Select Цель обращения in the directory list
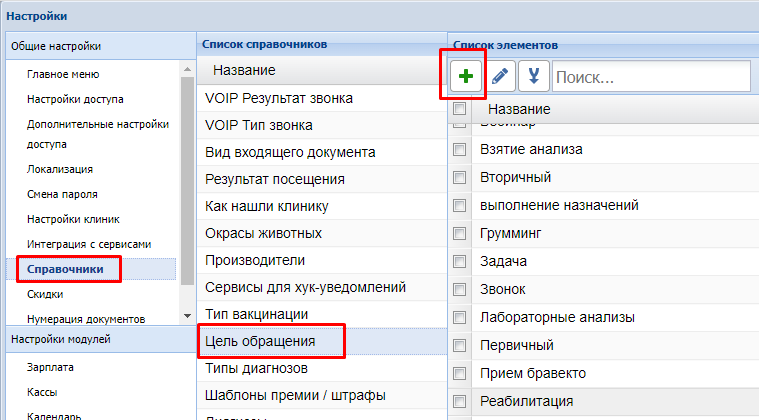The height and width of the screenshot is (420, 759). (x=260, y=341)
